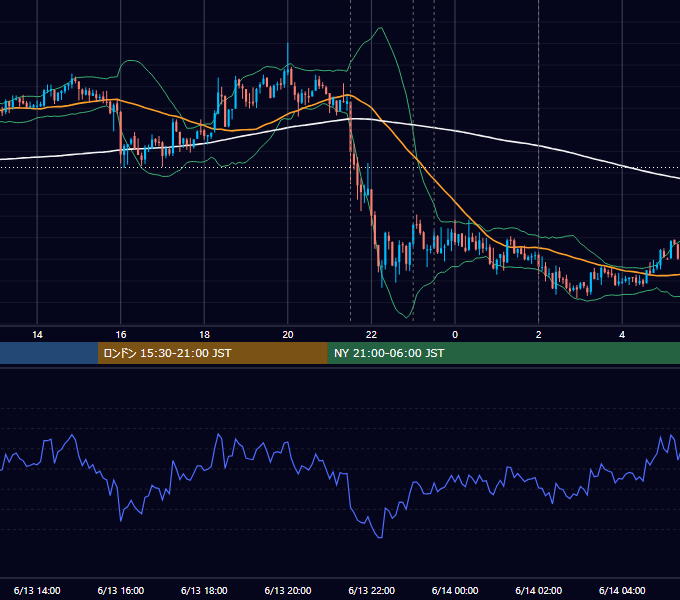Click the 6/13 20:00 date label
Image resolution: width=680 pixels, height=600 pixels.
pos(288,590)
